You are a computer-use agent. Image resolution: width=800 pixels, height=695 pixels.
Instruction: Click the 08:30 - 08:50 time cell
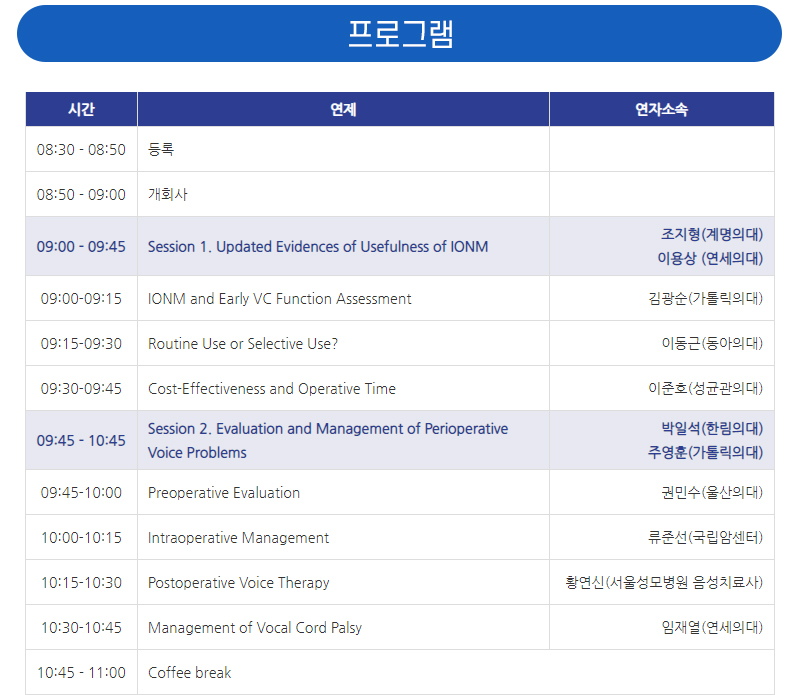pos(81,150)
